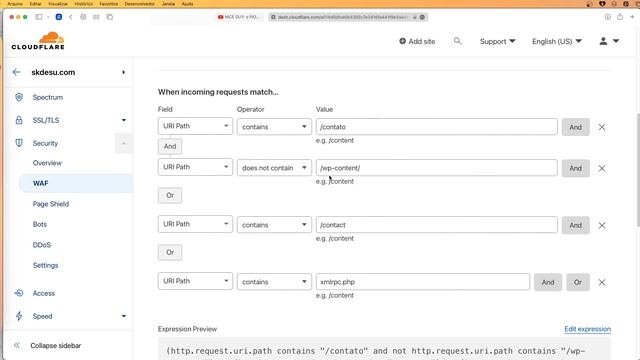Open the Visualizar menu in menu bar
640x360 pixels.
tap(58, 4)
